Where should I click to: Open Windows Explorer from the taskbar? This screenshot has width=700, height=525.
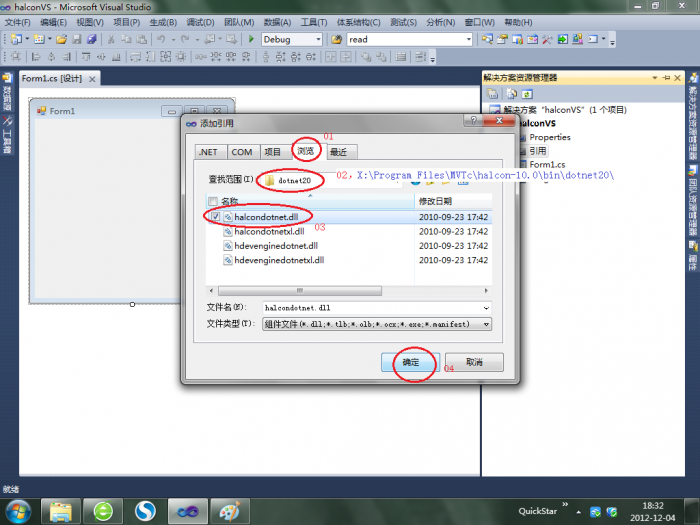coord(60,511)
